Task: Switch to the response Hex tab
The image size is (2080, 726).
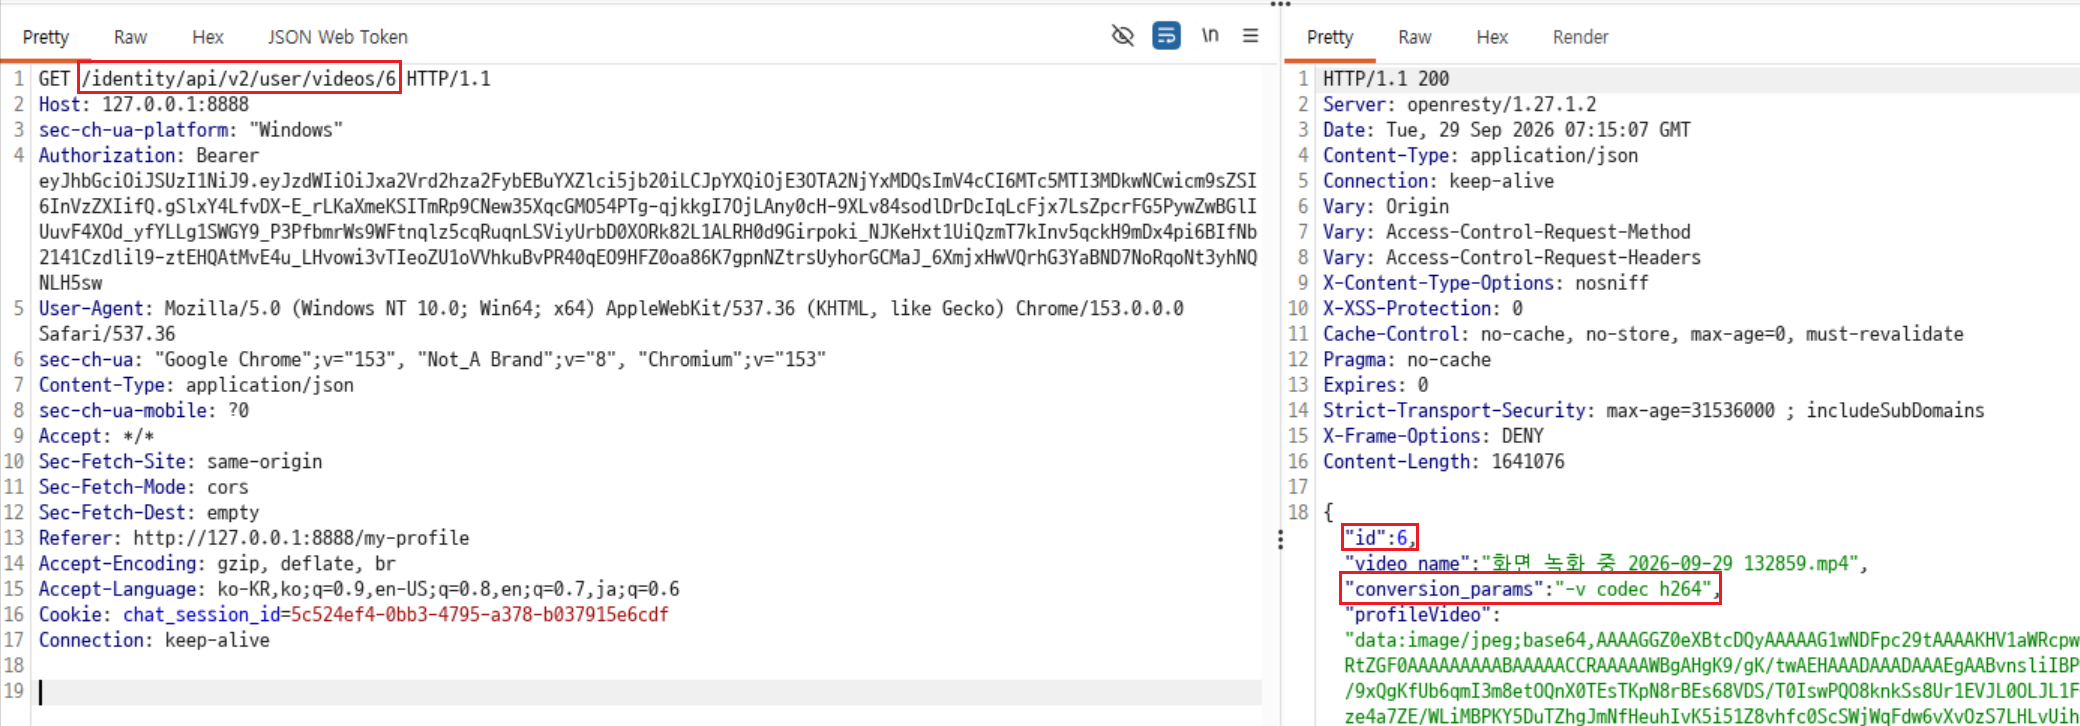Action: coord(1492,37)
